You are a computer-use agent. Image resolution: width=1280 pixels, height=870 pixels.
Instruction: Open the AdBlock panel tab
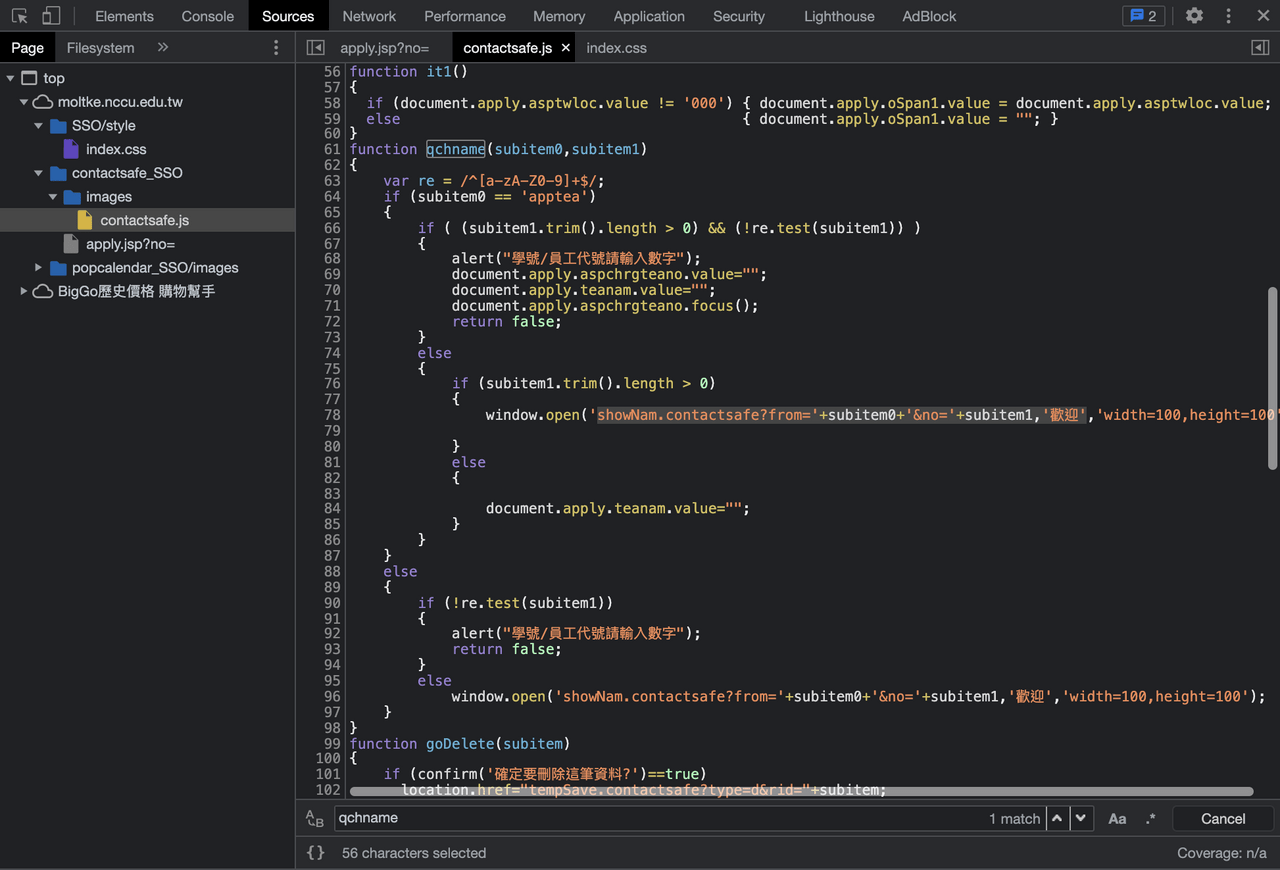tap(929, 16)
